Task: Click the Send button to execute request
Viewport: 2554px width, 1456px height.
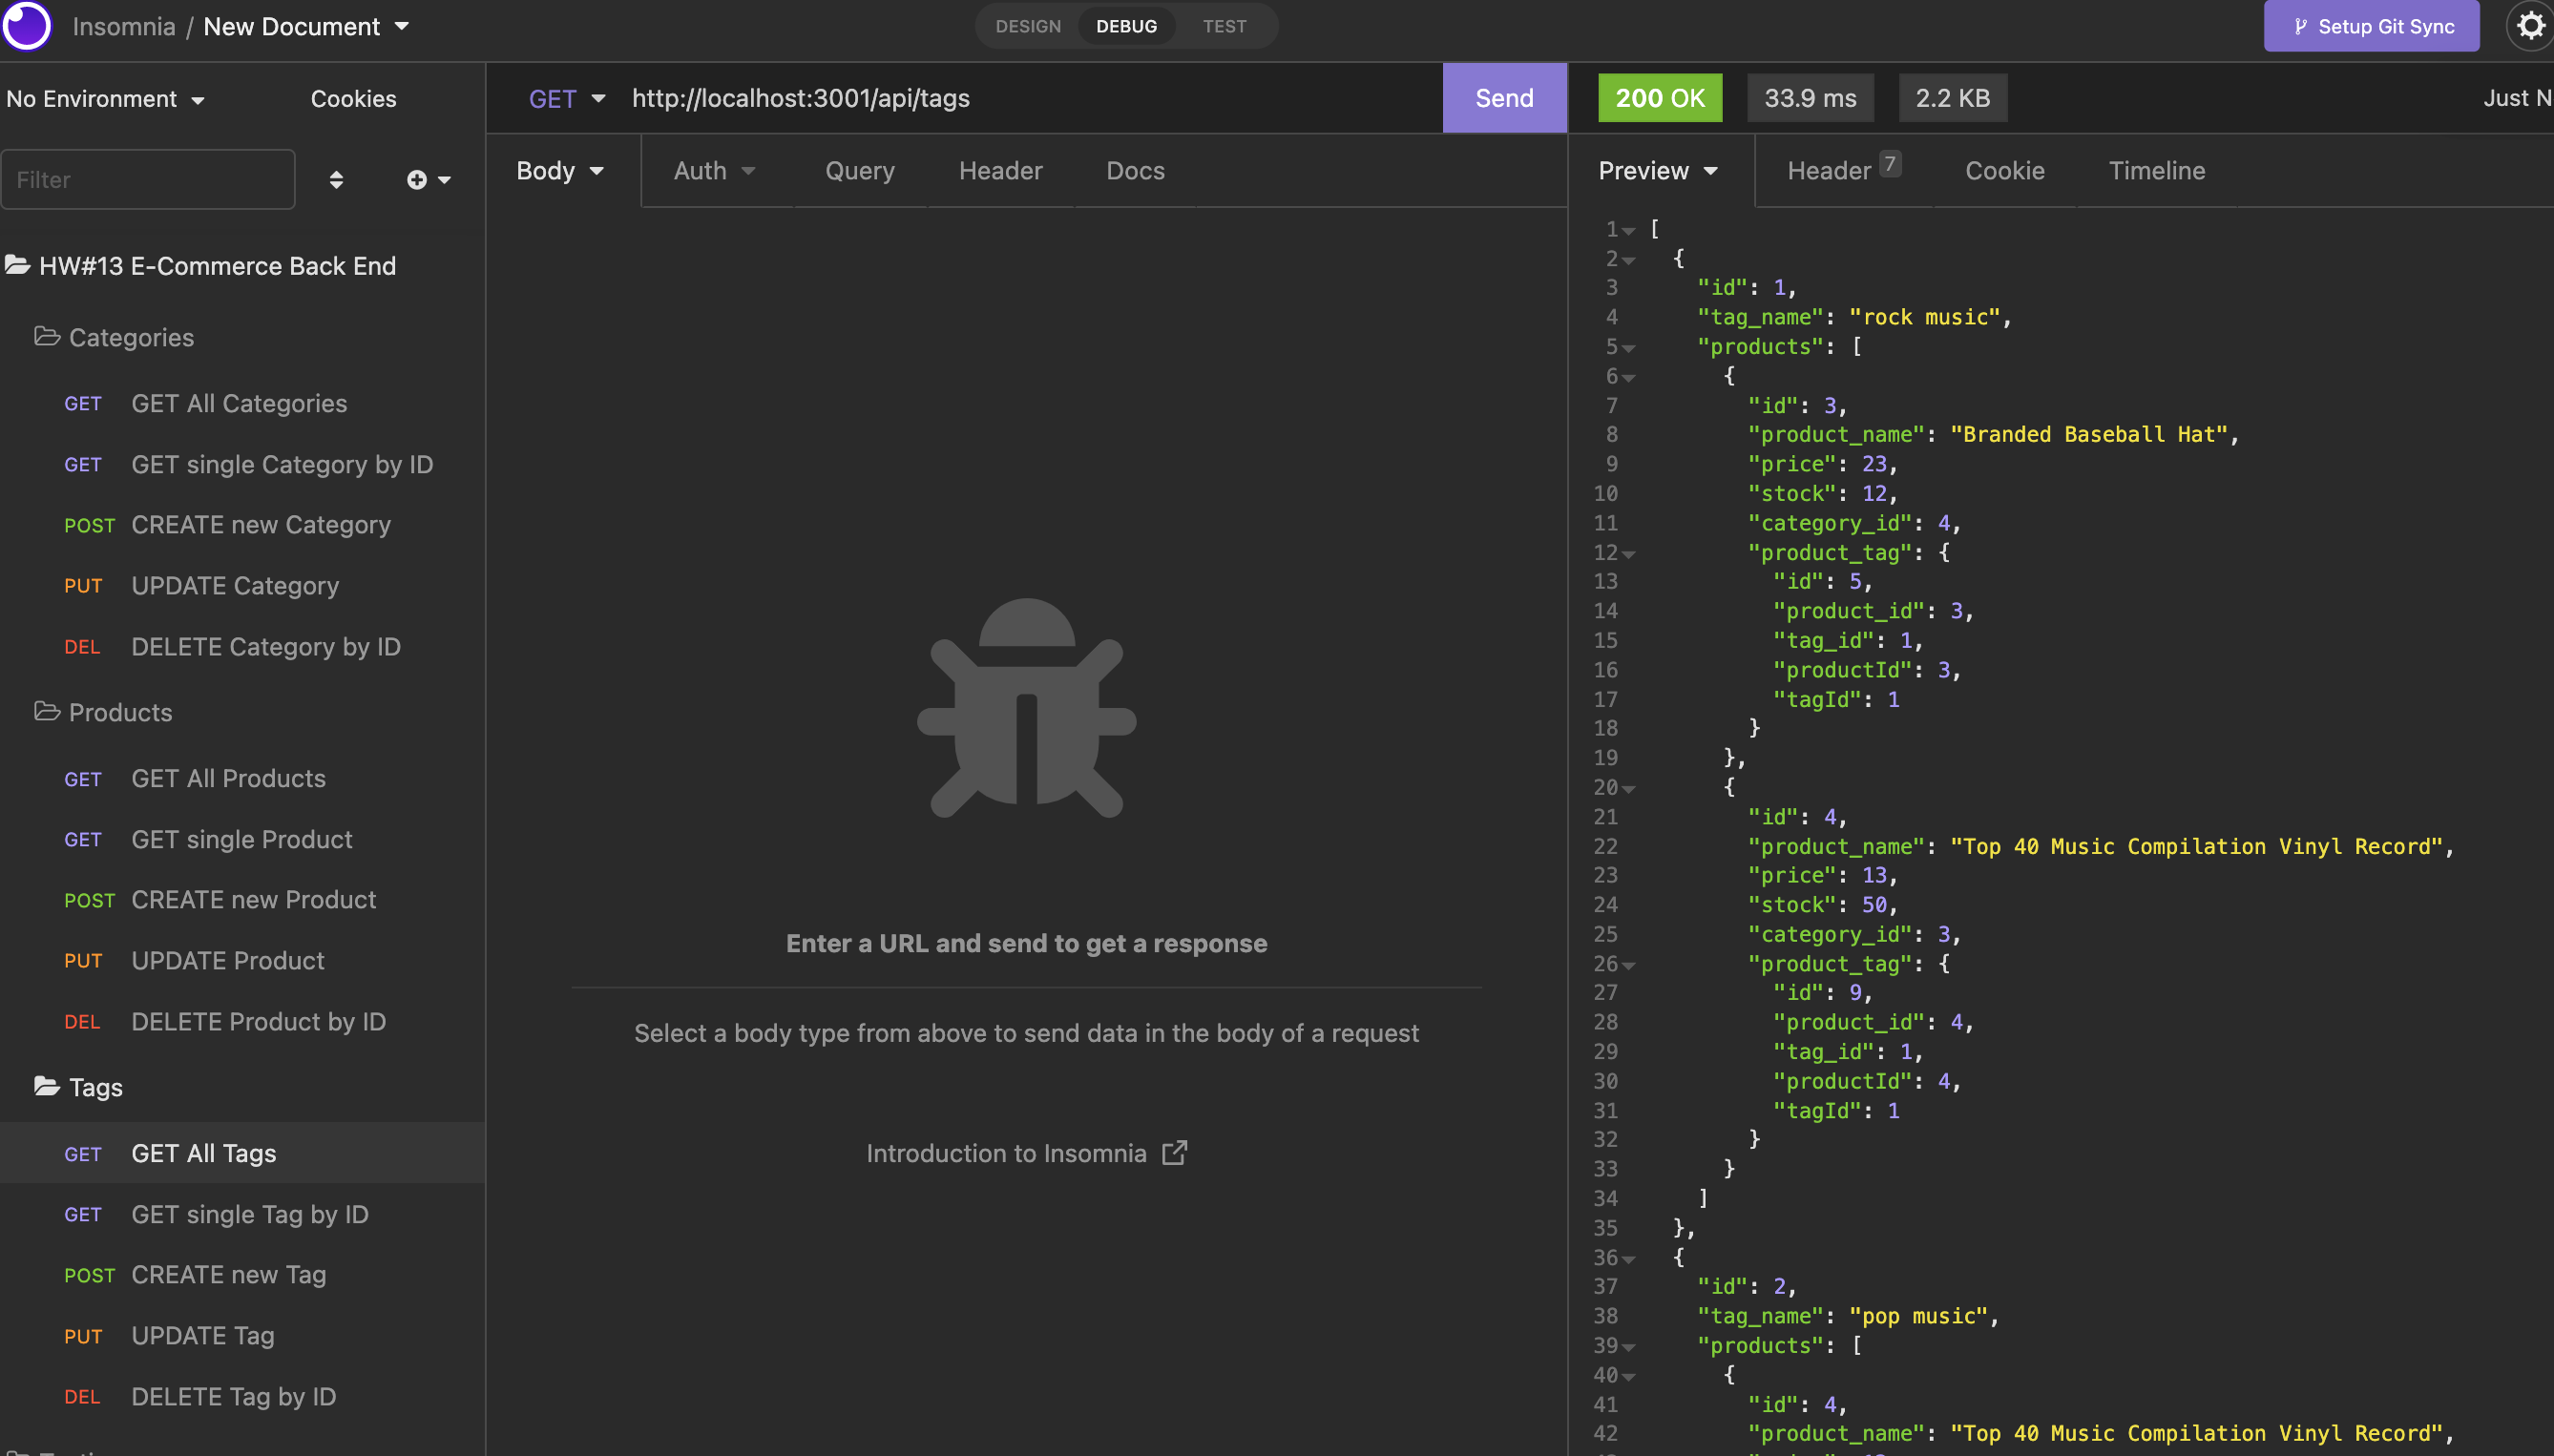Action: pyautogui.click(x=1503, y=96)
